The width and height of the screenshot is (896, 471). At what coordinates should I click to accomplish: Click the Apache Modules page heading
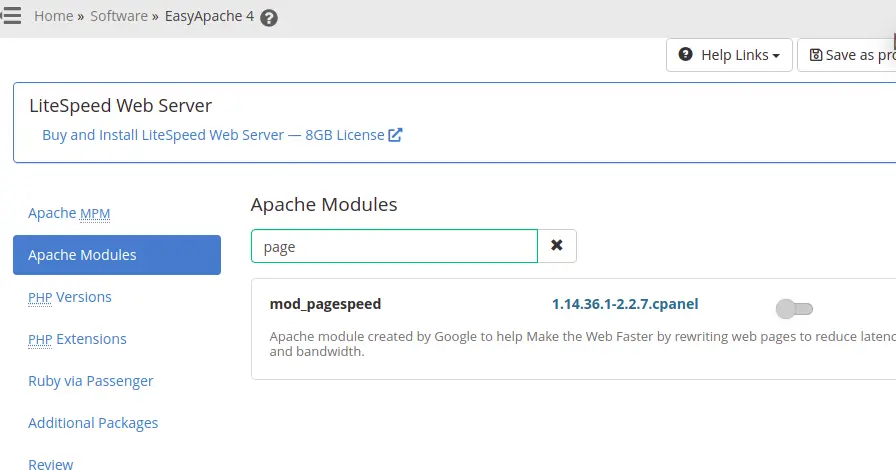[324, 205]
